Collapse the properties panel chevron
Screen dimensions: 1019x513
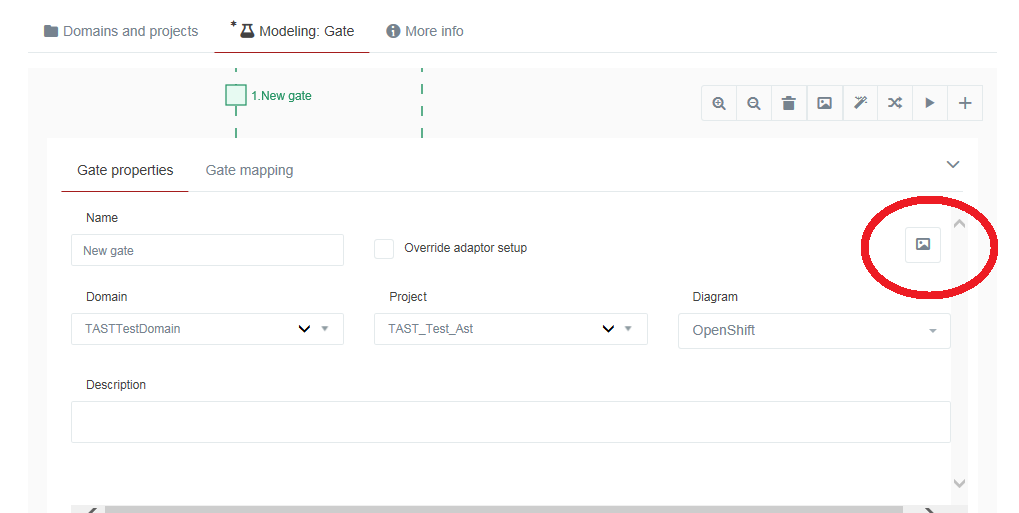click(953, 164)
